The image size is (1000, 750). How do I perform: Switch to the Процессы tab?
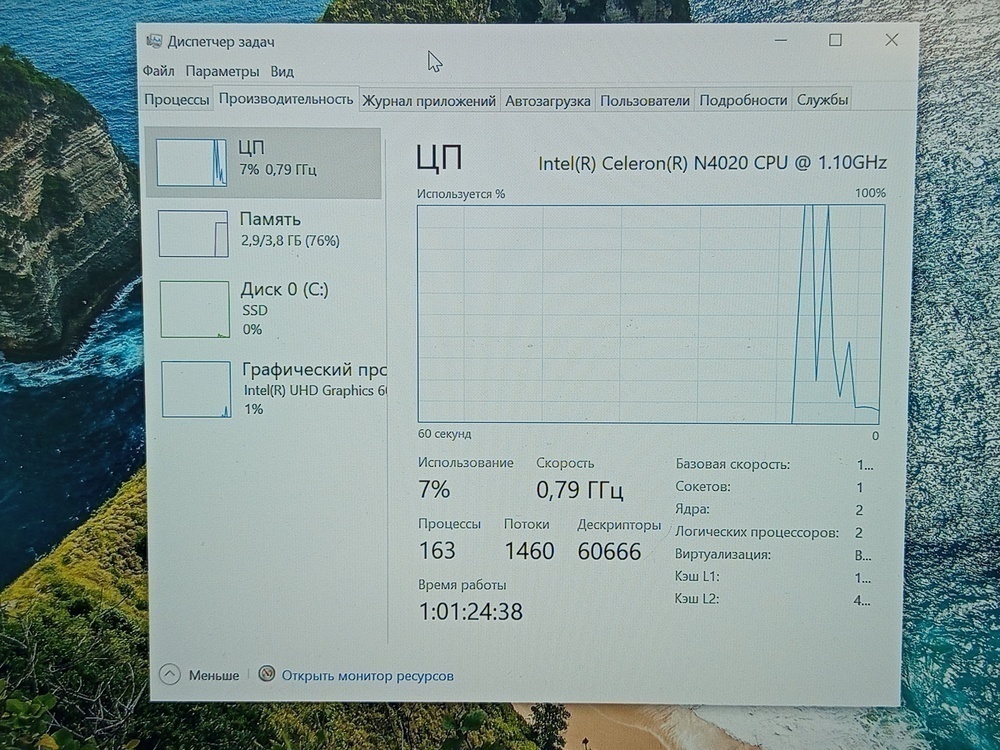click(x=177, y=100)
